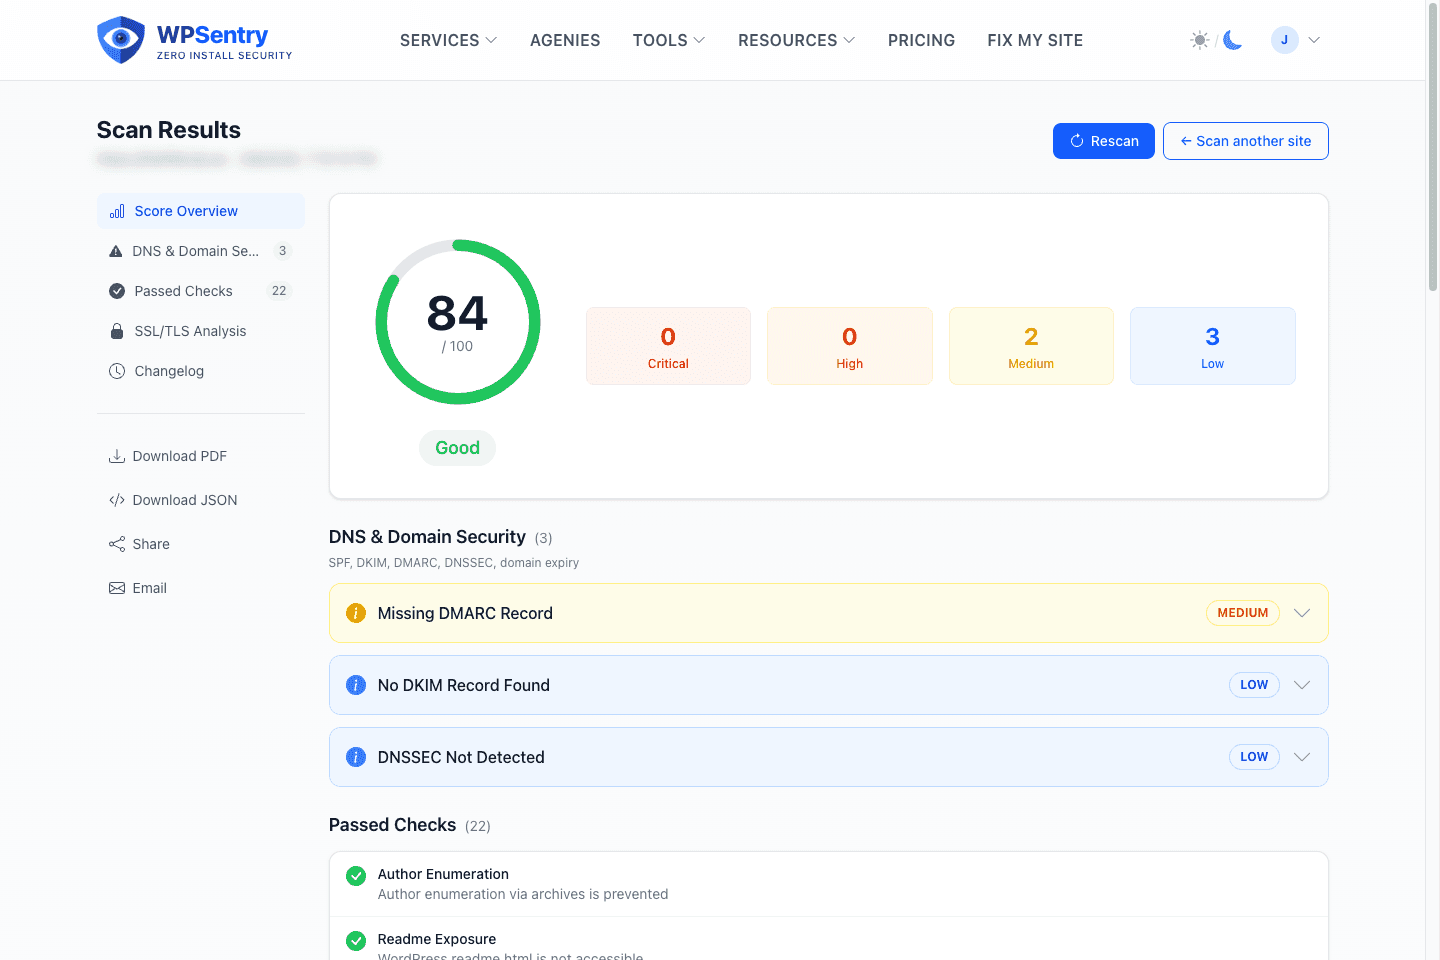Open Changelog from sidebar
The image size is (1440, 960).
(x=201, y=371)
